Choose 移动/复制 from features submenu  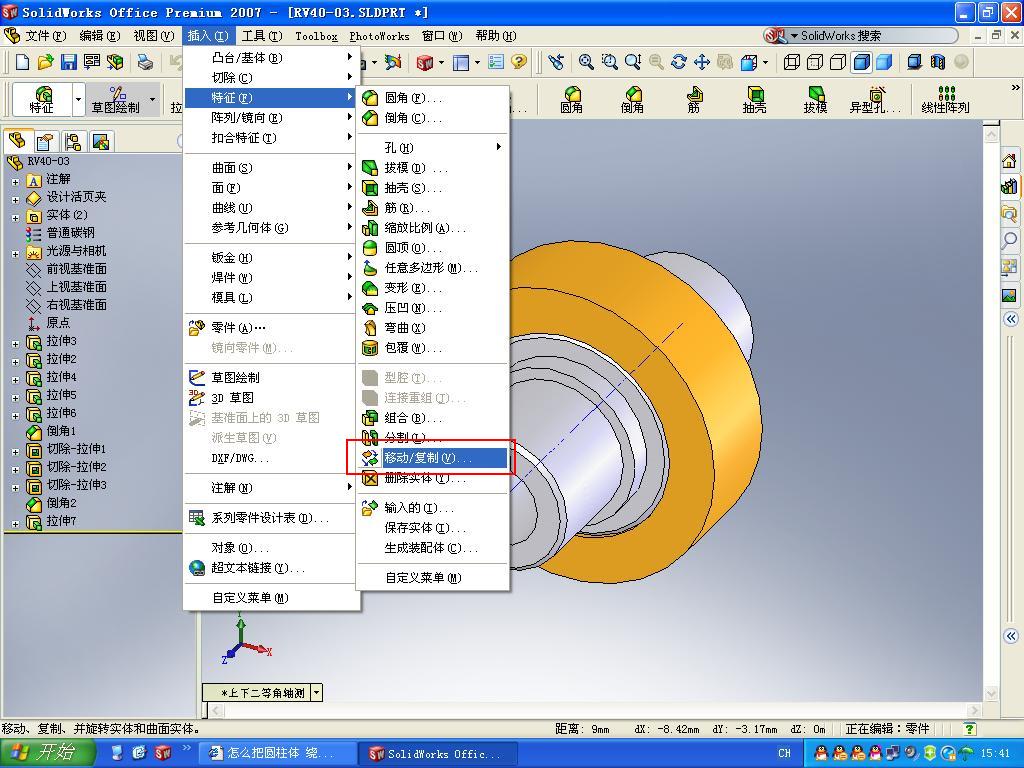[x=433, y=458]
